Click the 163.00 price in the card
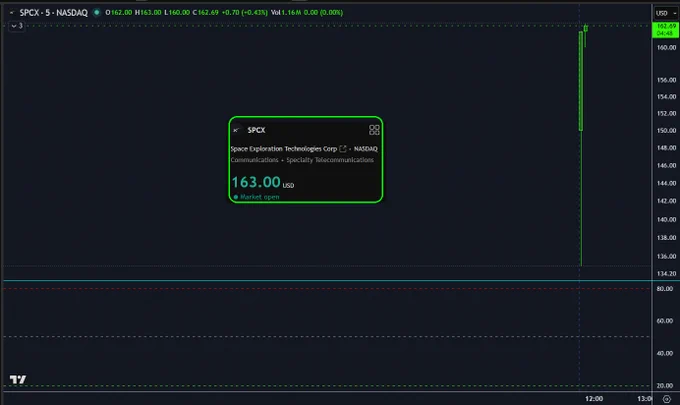680x405 pixels. [256, 182]
